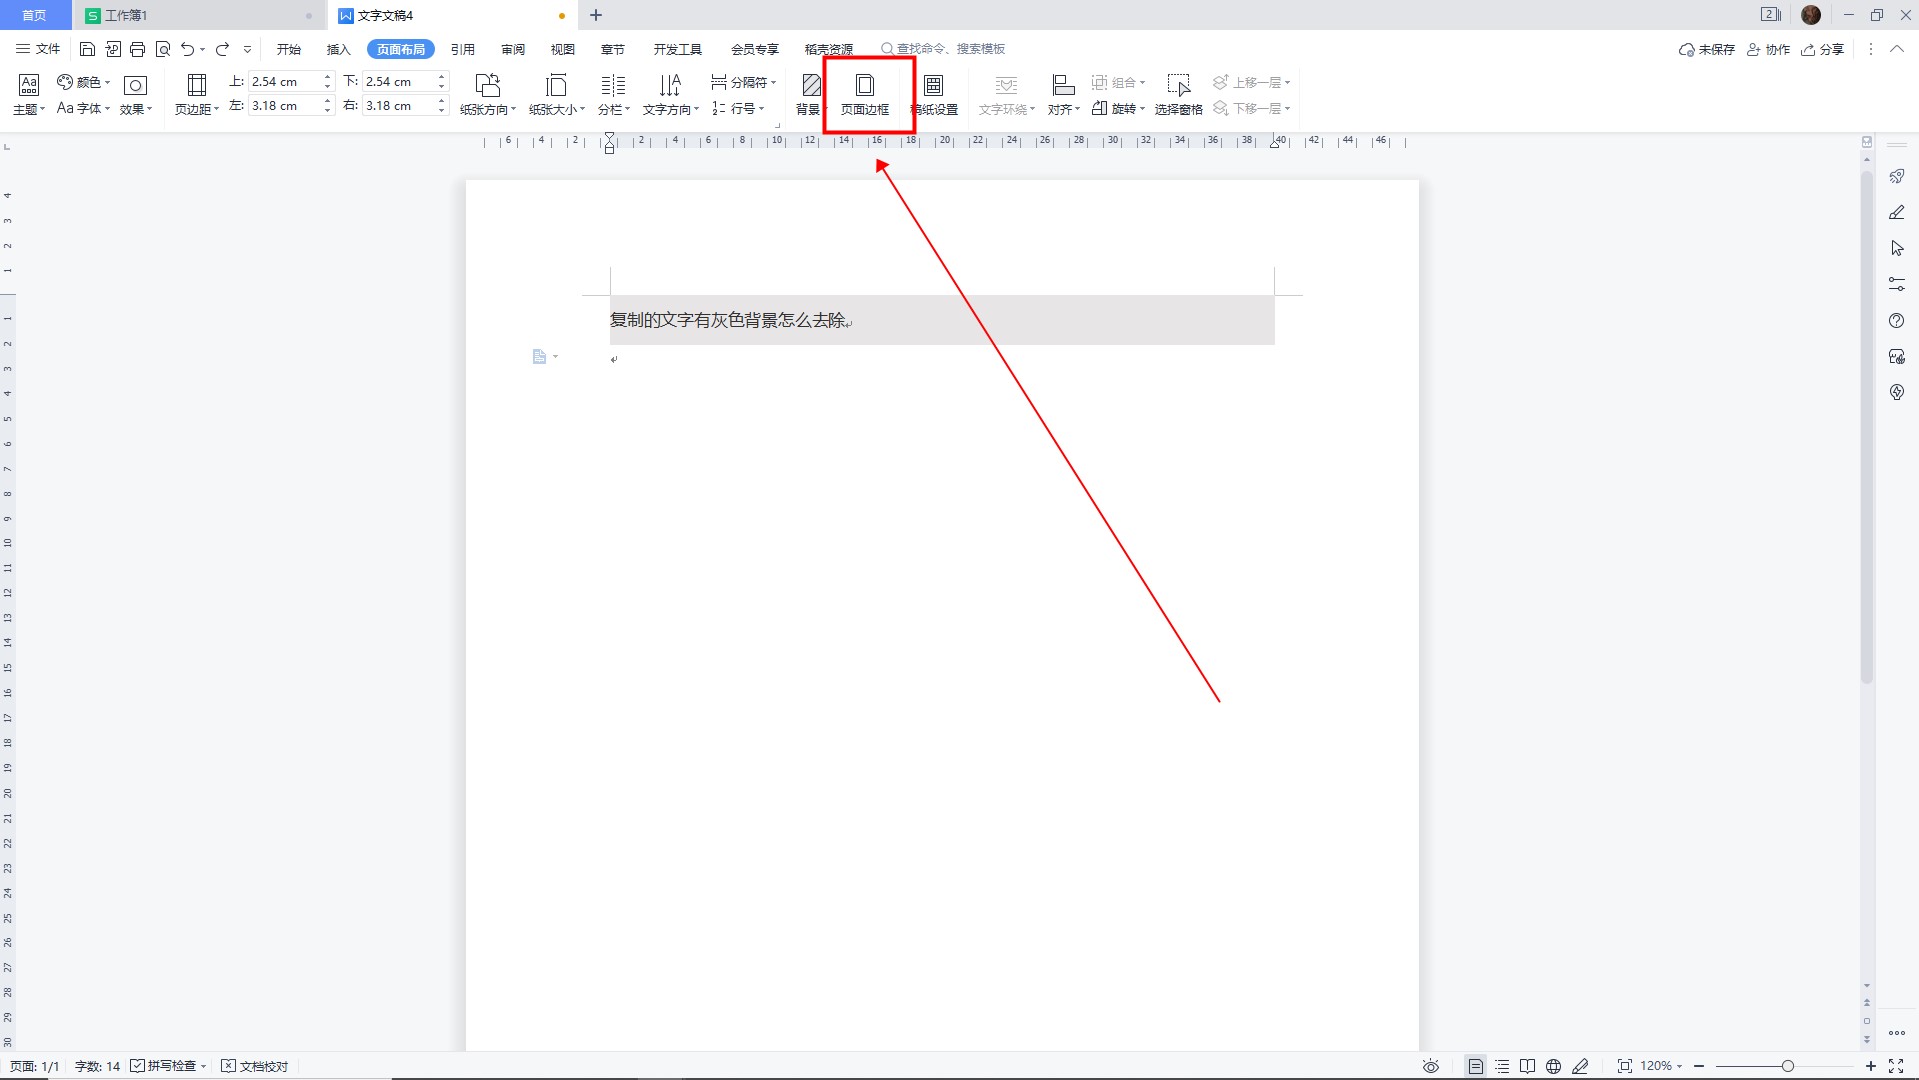1919x1080 pixels.
Task: Click the top margin 2.54 cm field
Action: tap(284, 81)
